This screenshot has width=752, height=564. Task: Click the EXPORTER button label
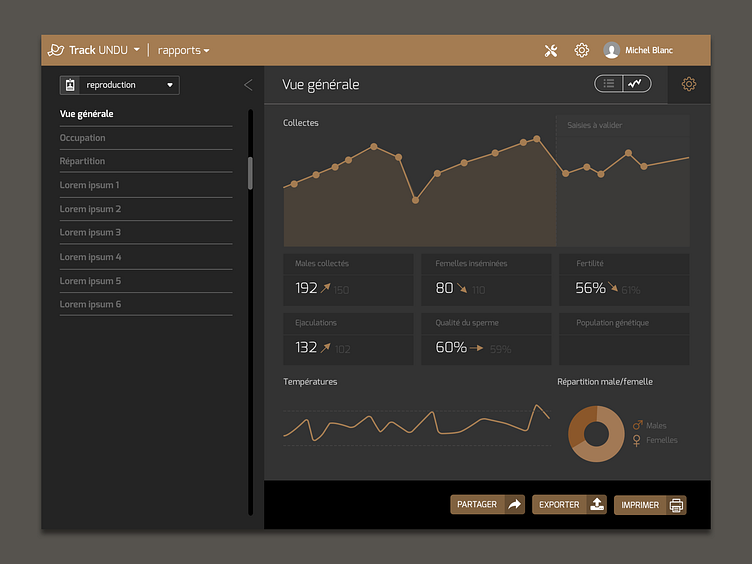559,505
